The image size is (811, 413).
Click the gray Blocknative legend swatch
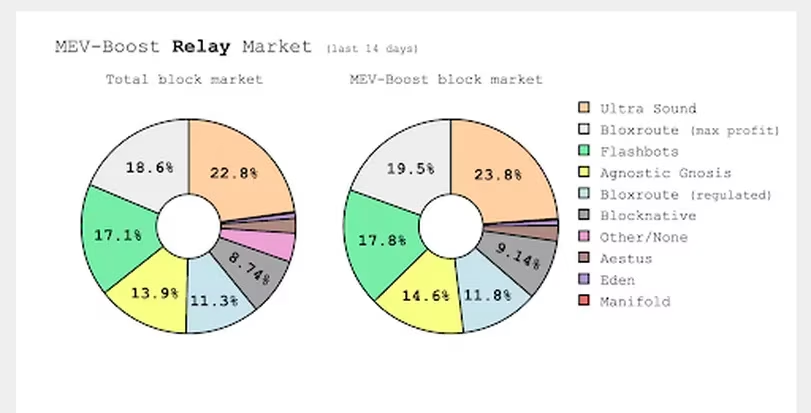pyautogui.click(x=584, y=215)
